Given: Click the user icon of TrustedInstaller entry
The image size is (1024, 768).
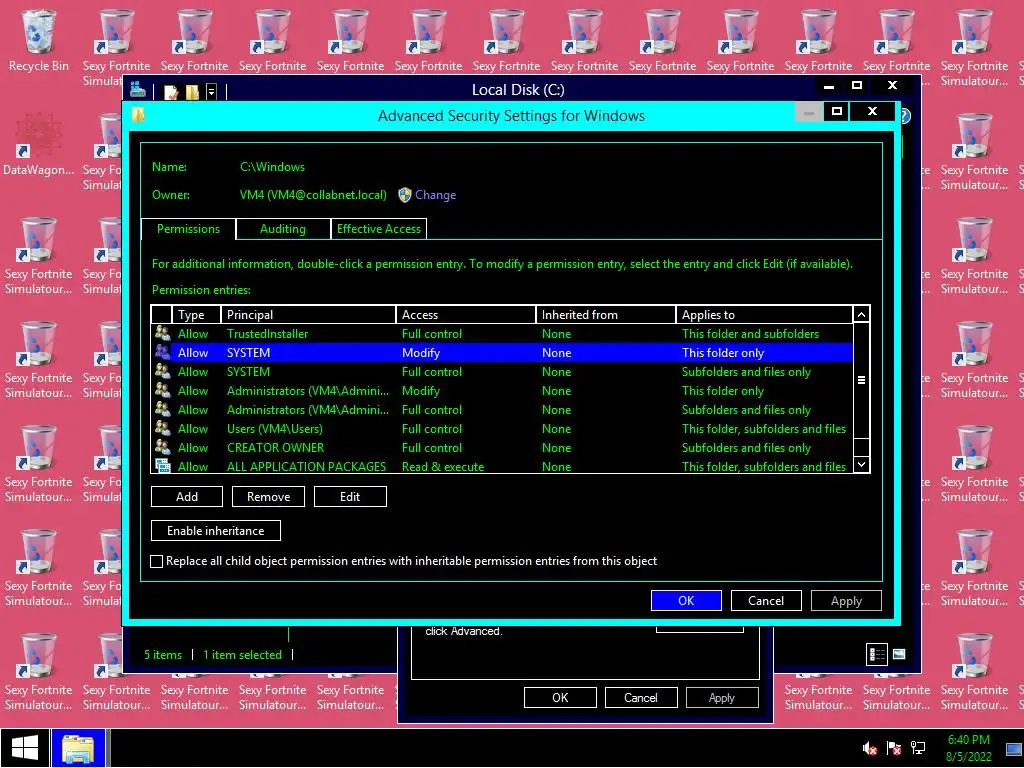Looking at the screenshot, I should [x=162, y=333].
